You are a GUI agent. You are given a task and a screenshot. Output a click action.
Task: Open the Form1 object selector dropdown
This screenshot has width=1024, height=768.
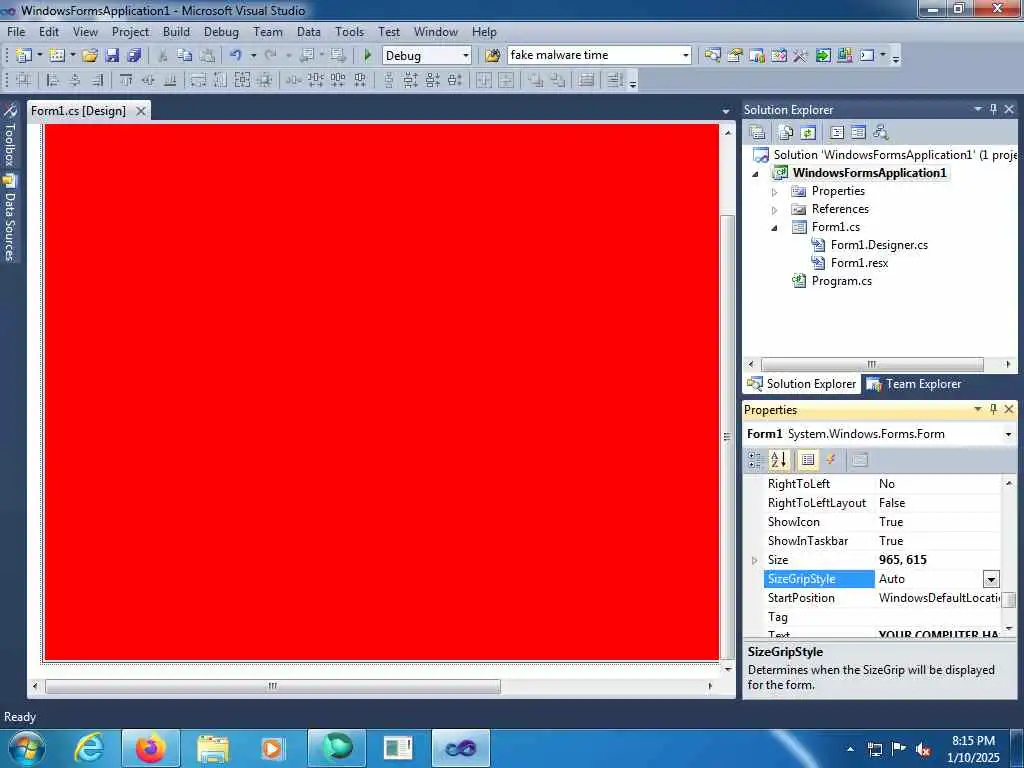tap(1008, 434)
